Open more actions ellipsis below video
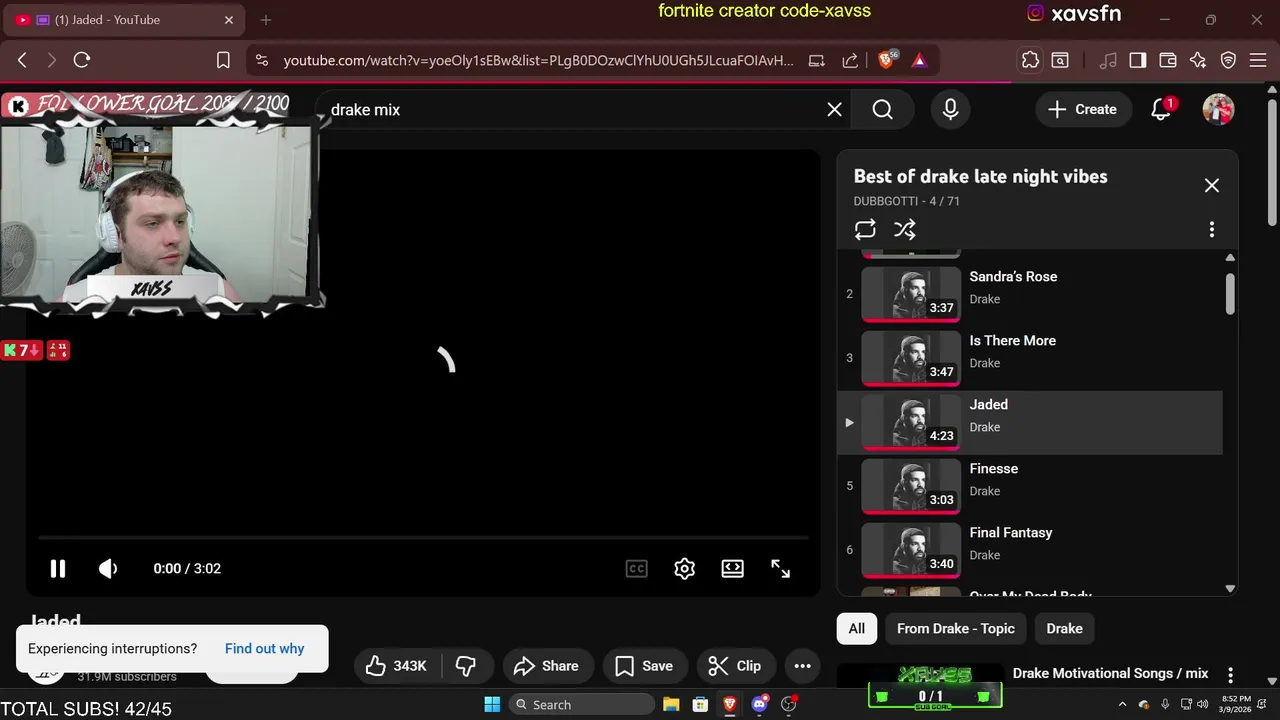This screenshot has width=1280, height=720. (802, 666)
